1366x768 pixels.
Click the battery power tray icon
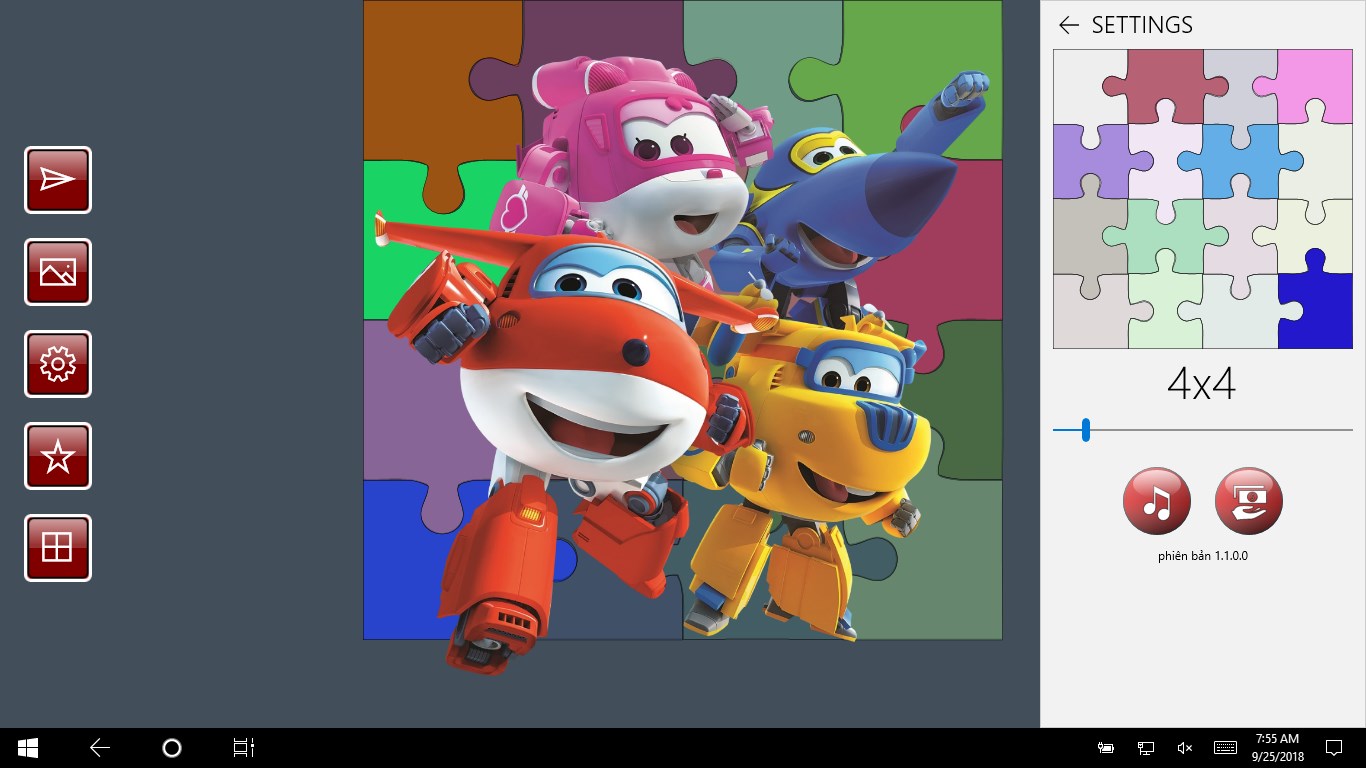(x=1106, y=748)
